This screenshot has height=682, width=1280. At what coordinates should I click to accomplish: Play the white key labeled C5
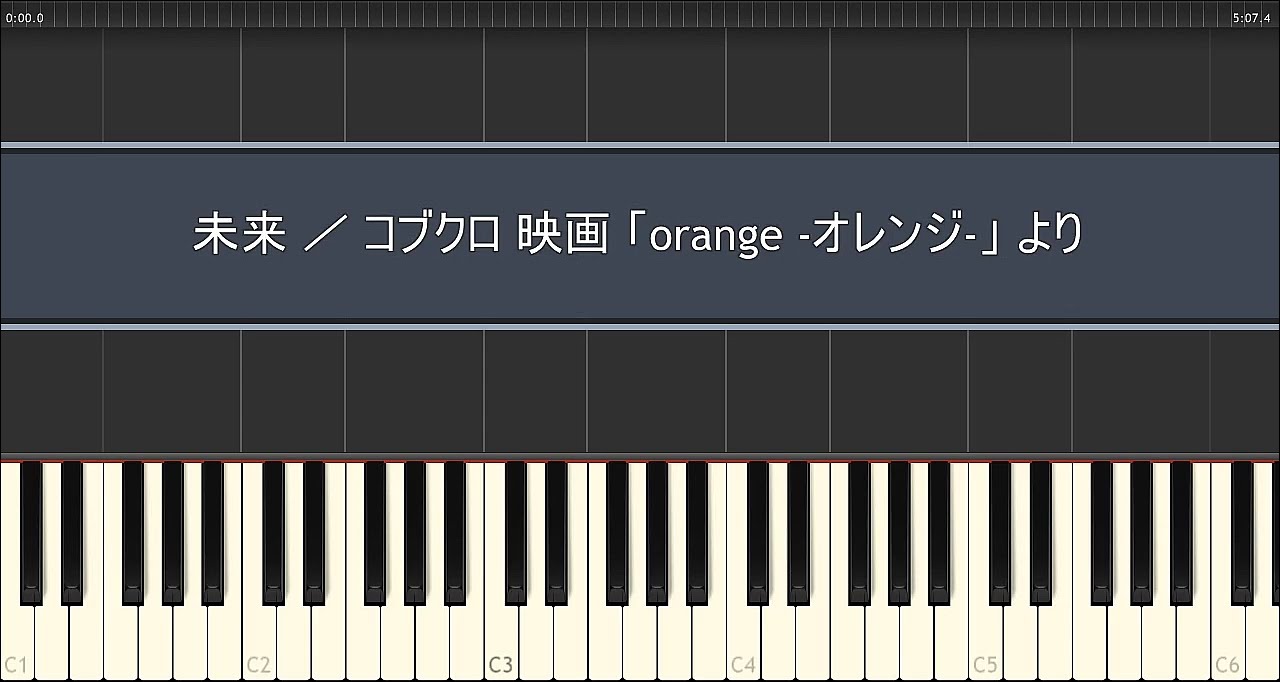(x=985, y=640)
